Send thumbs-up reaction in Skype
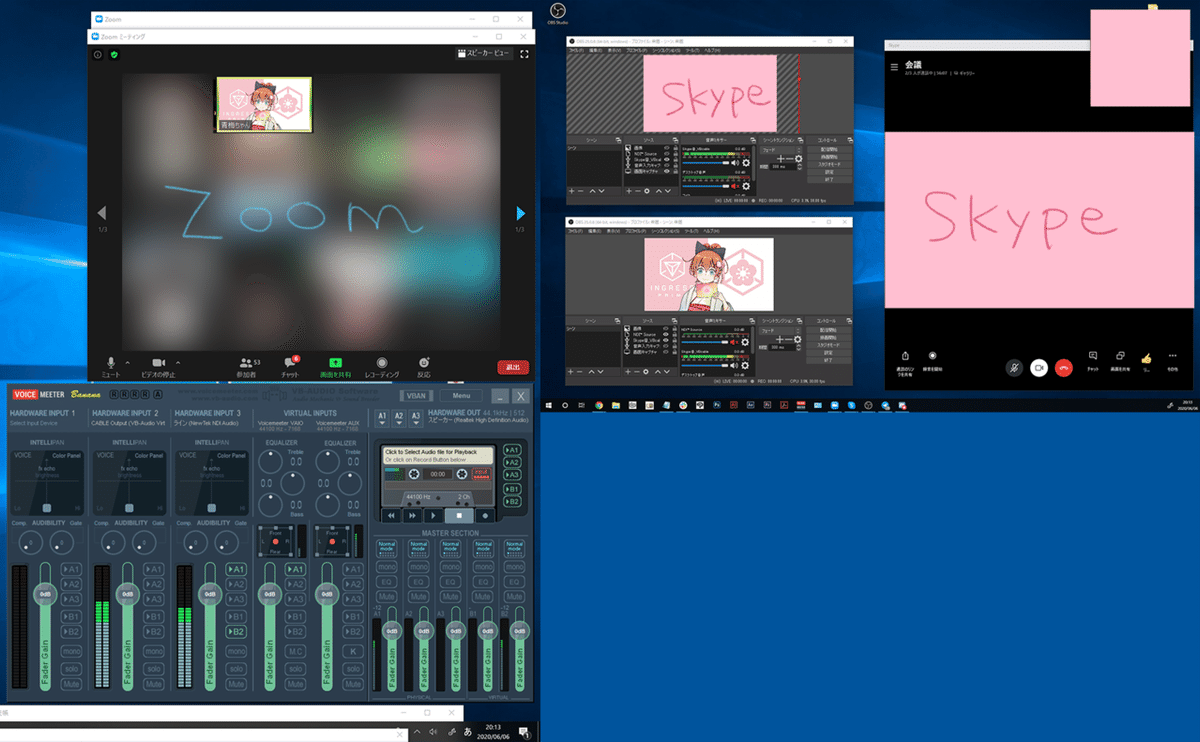The width and height of the screenshot is (1200, 742). 1146,358
